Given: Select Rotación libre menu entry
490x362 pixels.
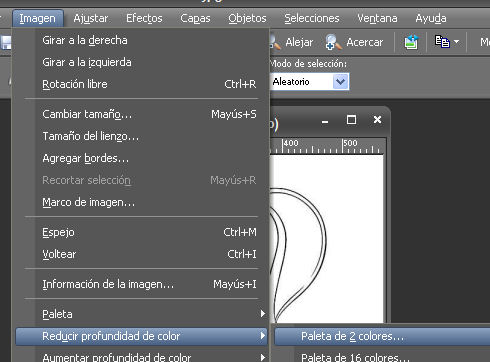Looking at the screenshot, I should click(x=142, y=84).
